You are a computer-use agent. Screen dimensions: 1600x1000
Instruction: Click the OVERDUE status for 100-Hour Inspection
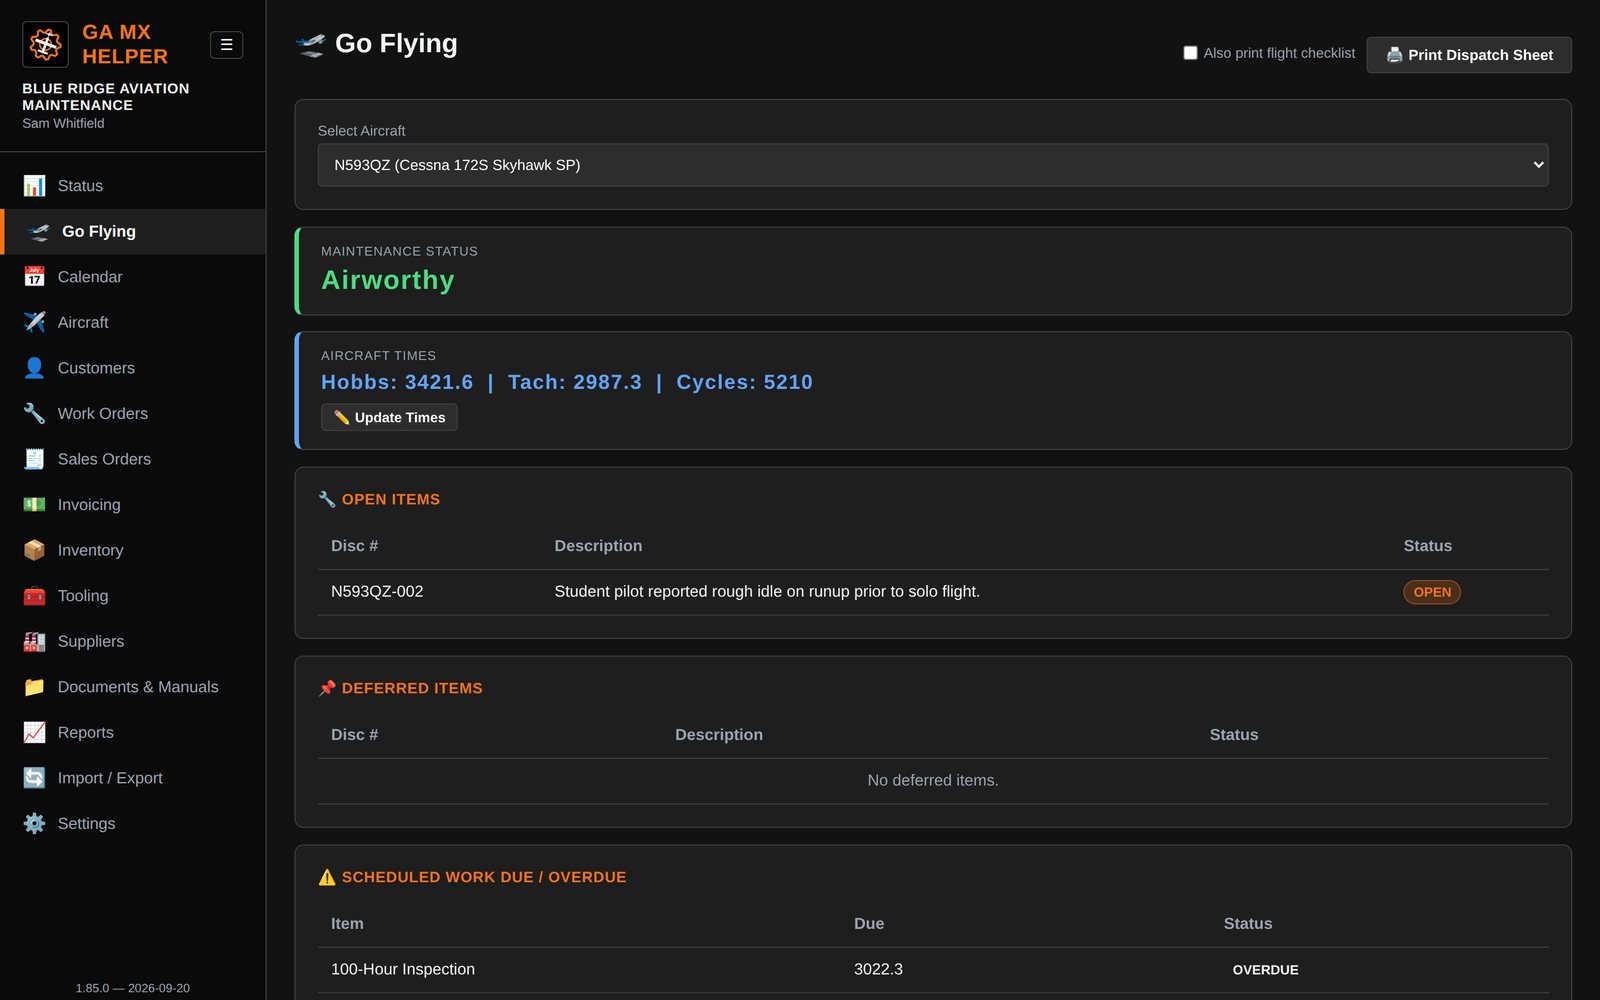pos(1265,970)
